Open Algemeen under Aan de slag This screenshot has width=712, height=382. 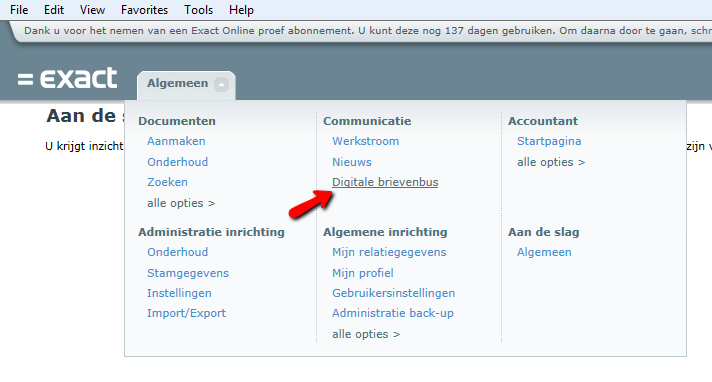[x=544, y=252]
